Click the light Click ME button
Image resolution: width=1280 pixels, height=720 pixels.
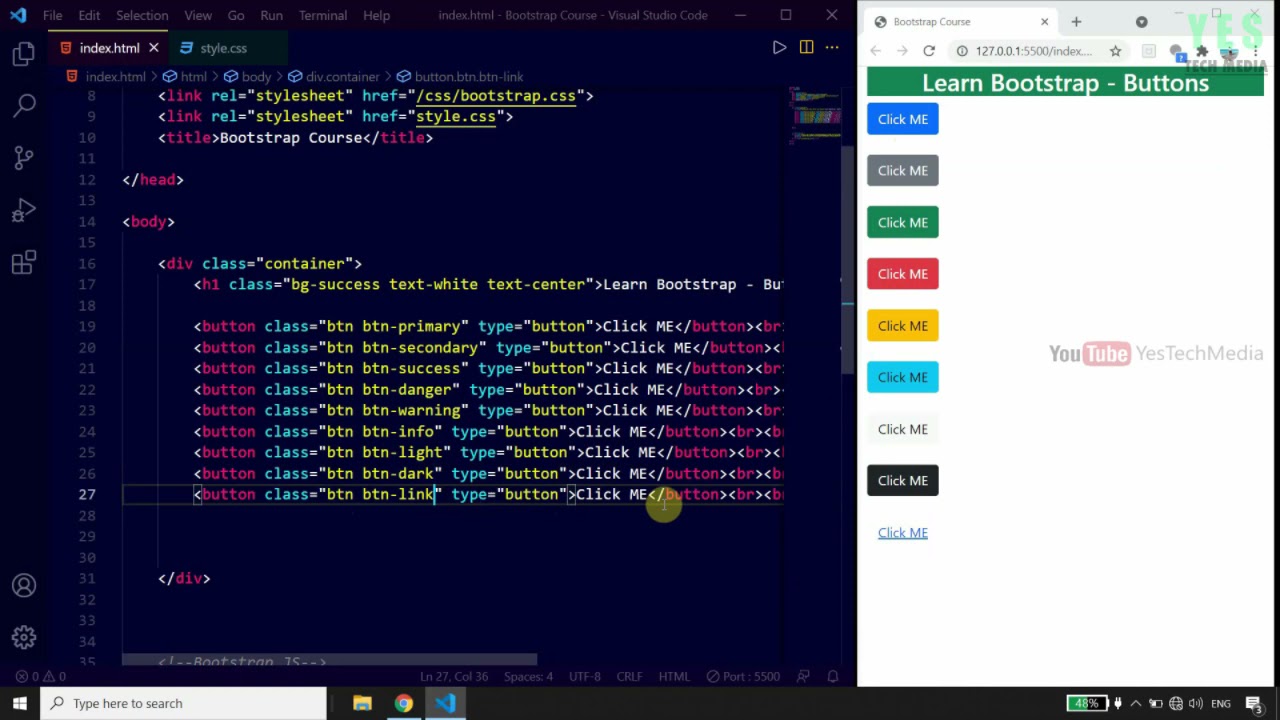click(x=902, y=429)
